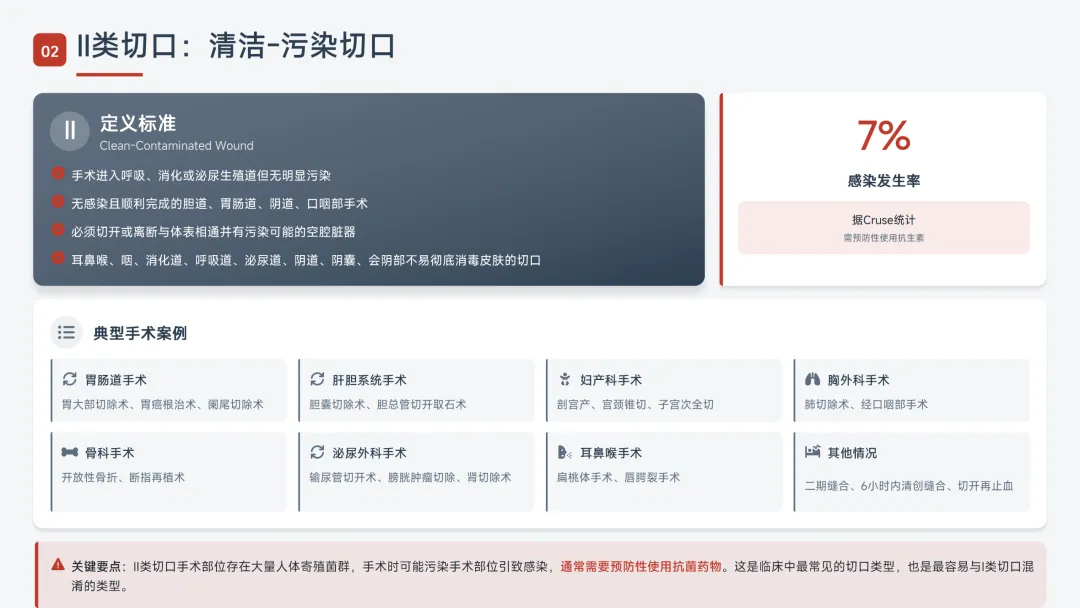Click the head icon beside 耳鼻喉手术
The width and height of the screenshot is (1080, 608).
tap(565, 452)
